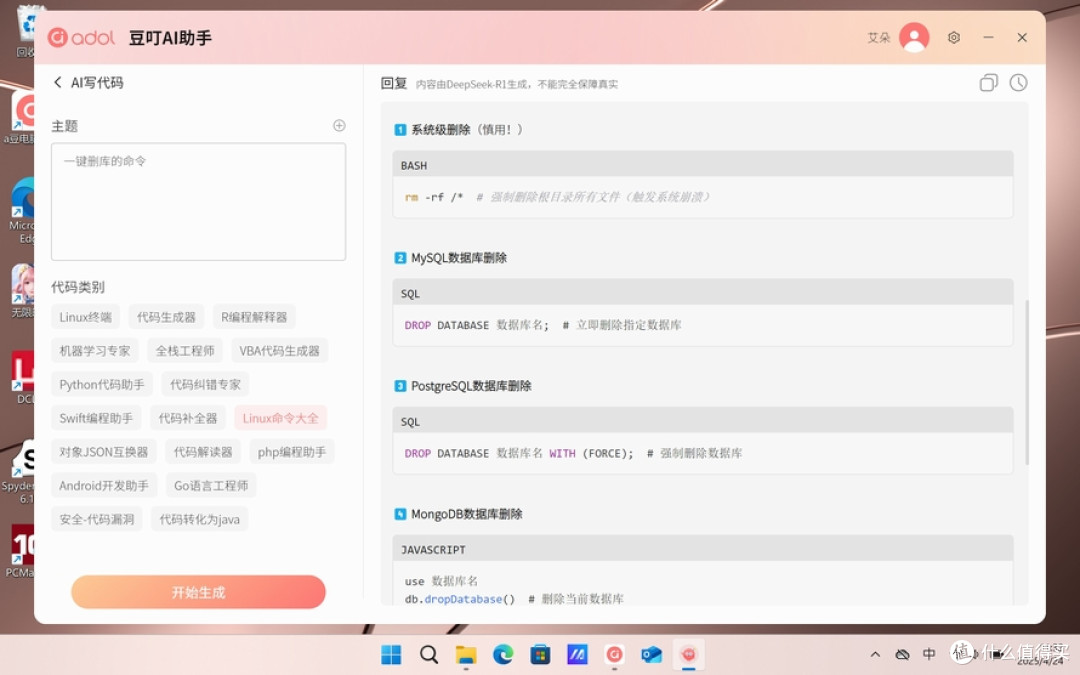
Task: Open the red adol app in taskbar
Action: pyautogui.click(x=614, y=654)
